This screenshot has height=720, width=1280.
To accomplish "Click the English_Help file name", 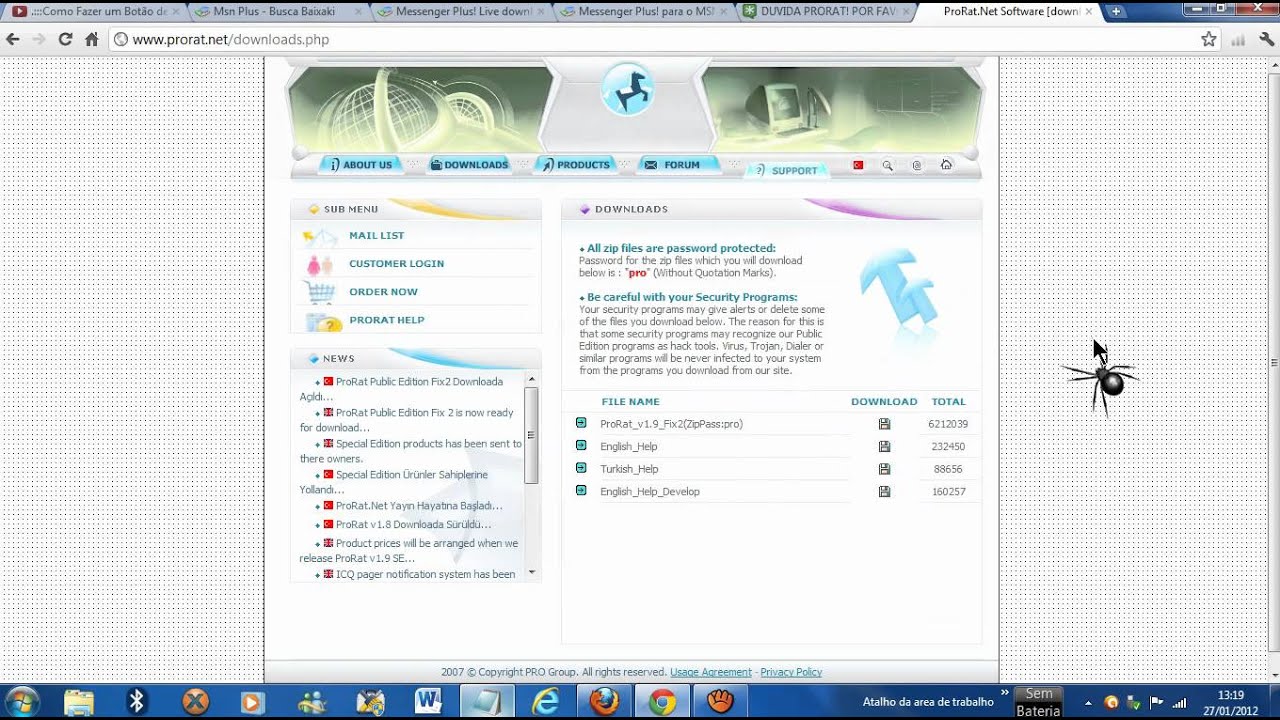I will pyautogui.click(x=629, y=447).
